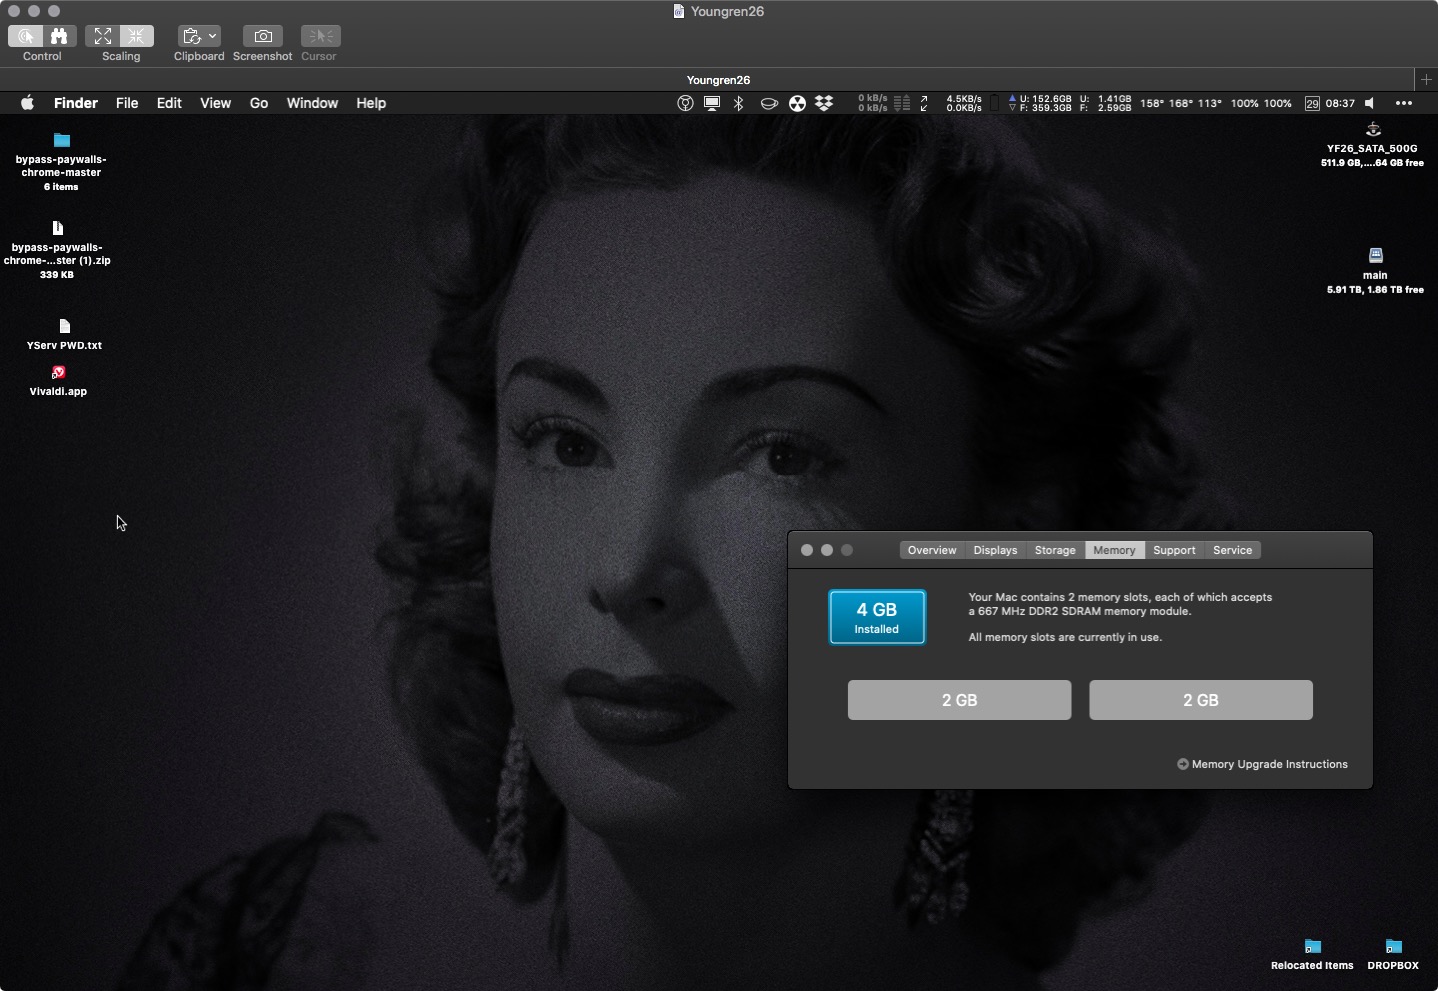Click the three-dots overflow menu bar icon
This screenshot has width=1438, height=991.
pos(1404,103)
